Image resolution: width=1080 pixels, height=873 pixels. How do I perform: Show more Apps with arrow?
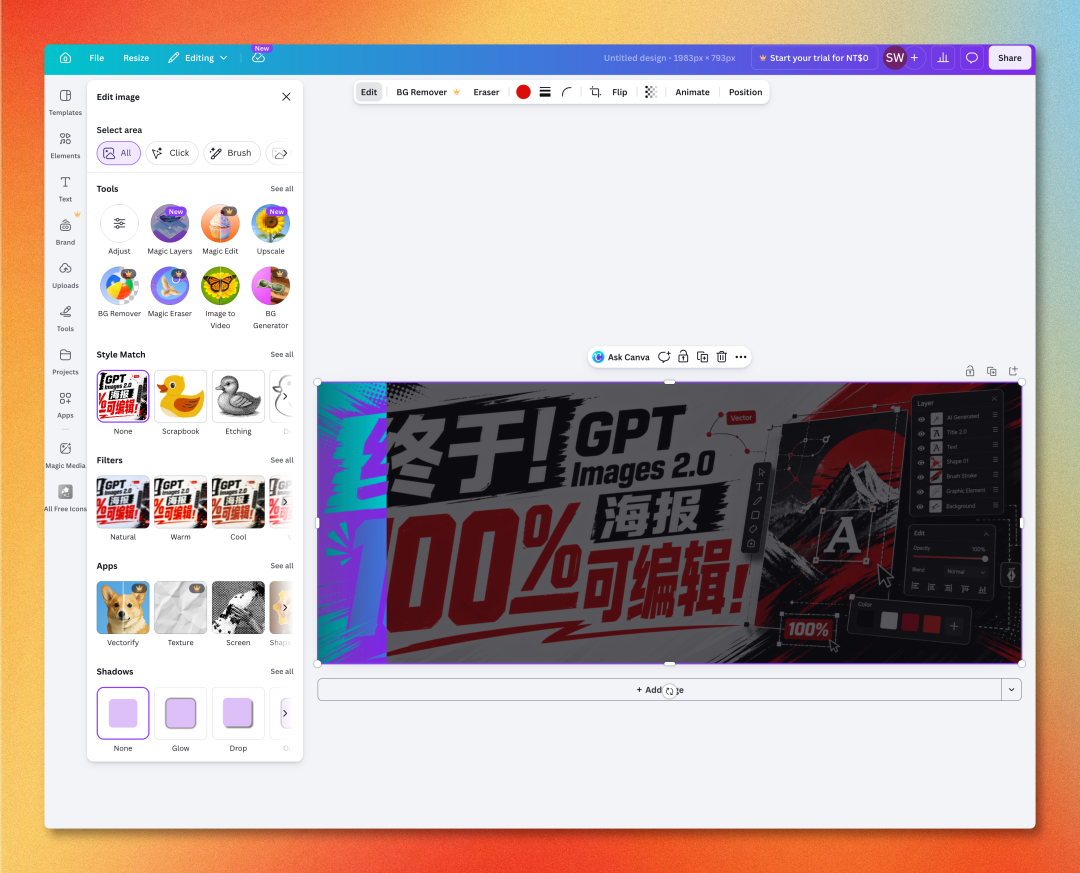click(x=284, y=608)
